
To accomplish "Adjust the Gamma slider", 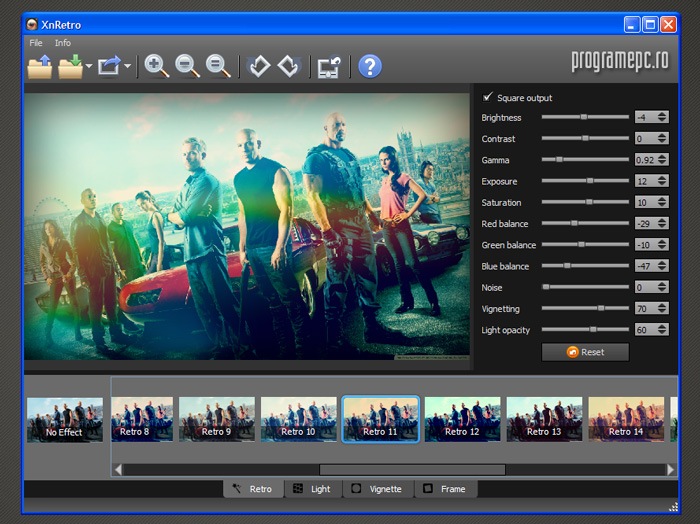I will [x=585, y=159].
